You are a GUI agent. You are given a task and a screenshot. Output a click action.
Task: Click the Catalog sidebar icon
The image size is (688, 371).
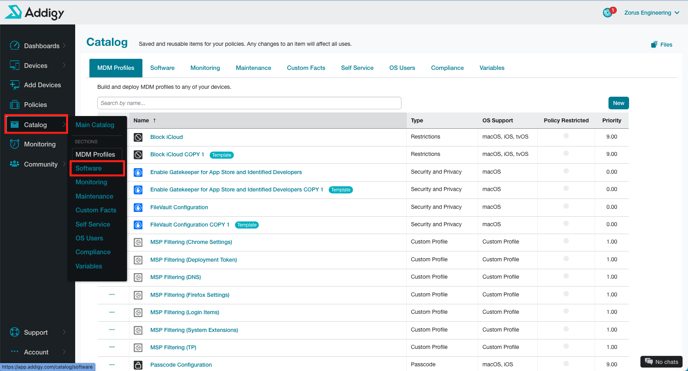pos(14,125)
